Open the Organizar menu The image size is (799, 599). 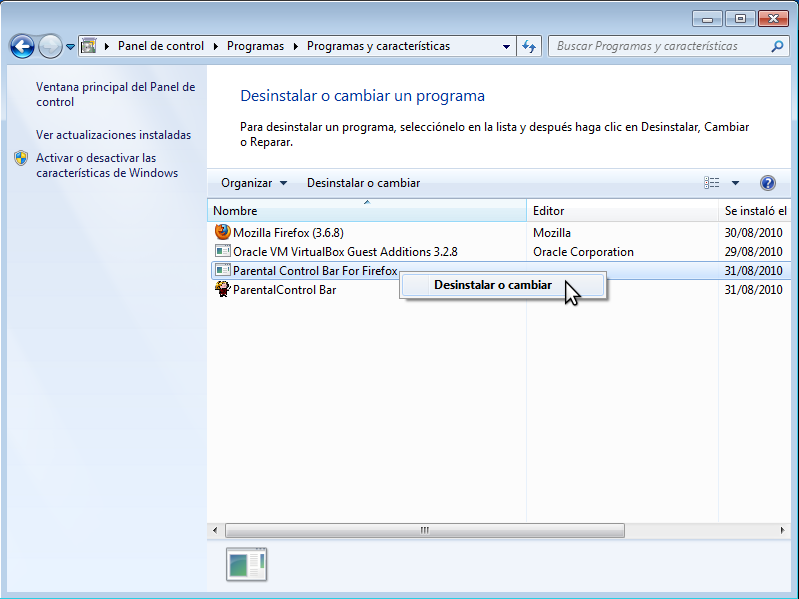click(254, 183)
